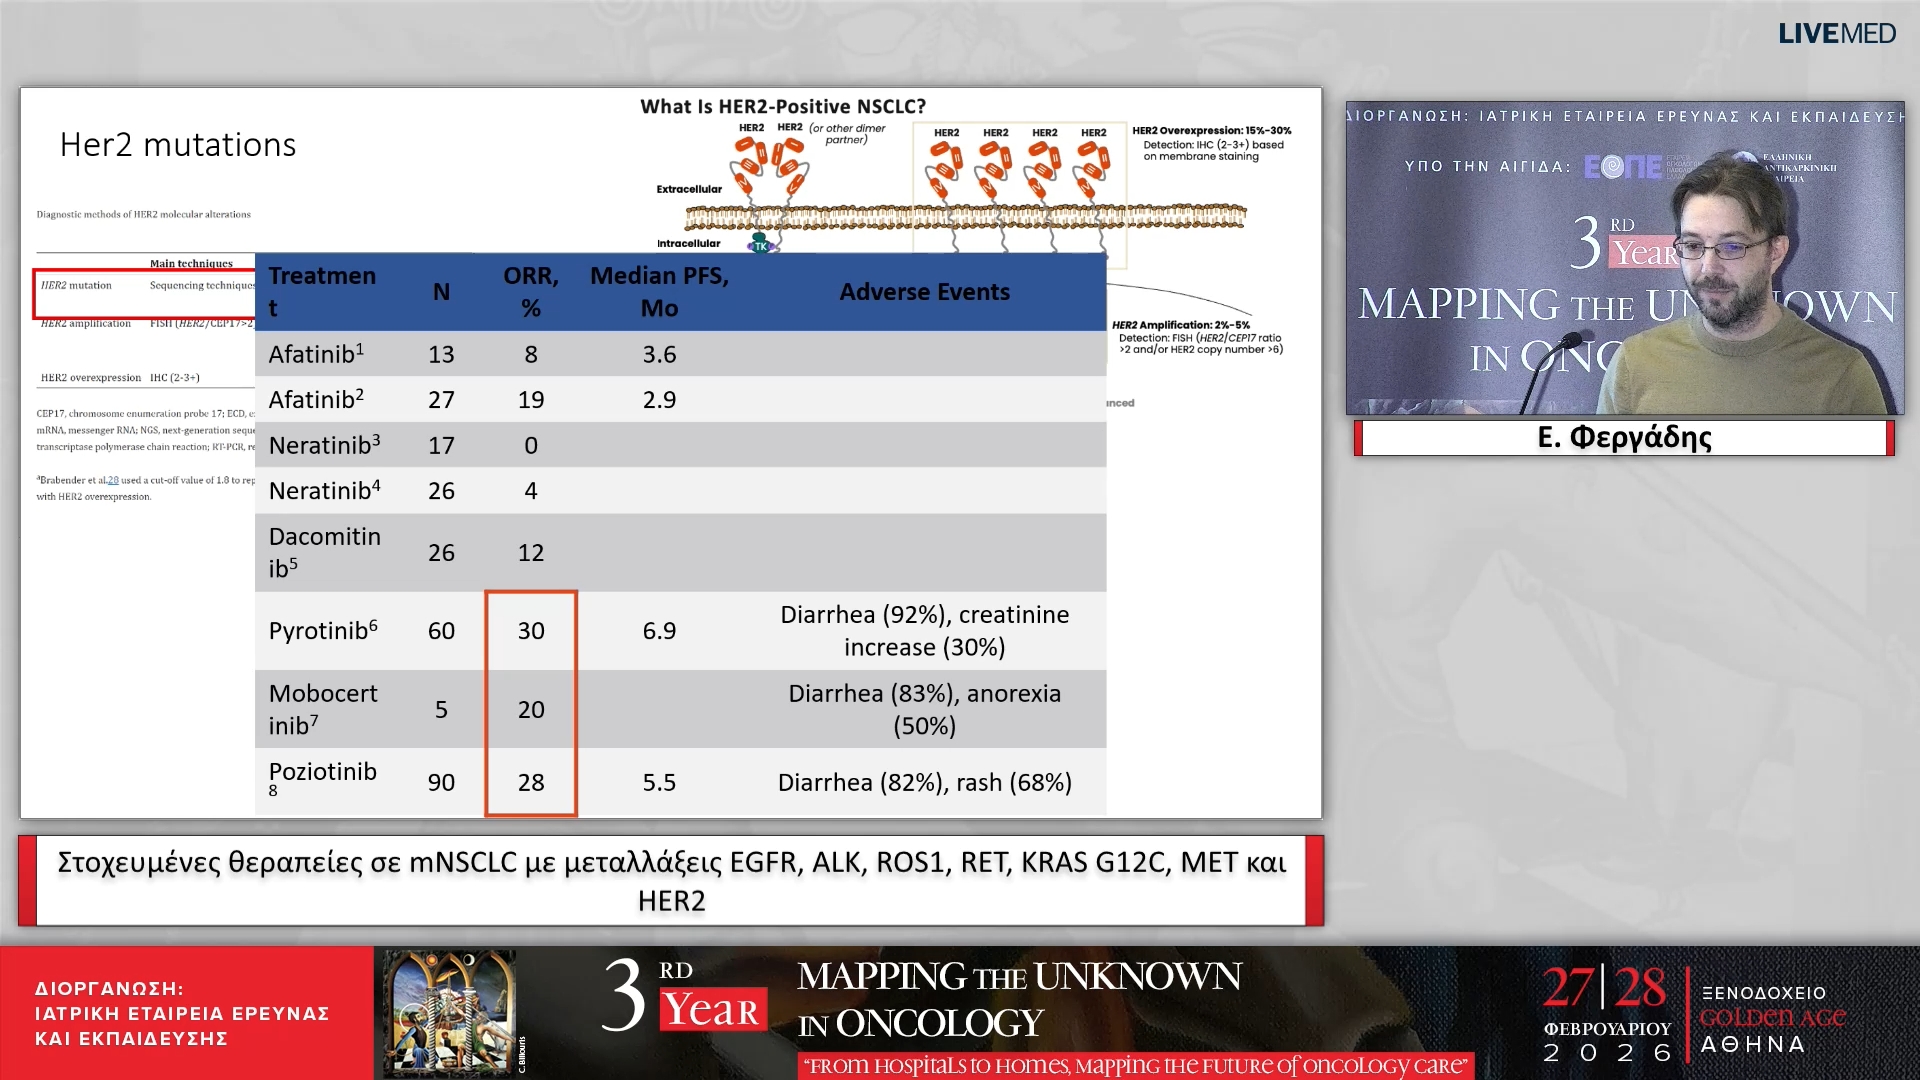The width and height of the screenshot is (1920, 1080).
Task: Click the Her2 mutations slide title
Action: click(x=178, y=145)
